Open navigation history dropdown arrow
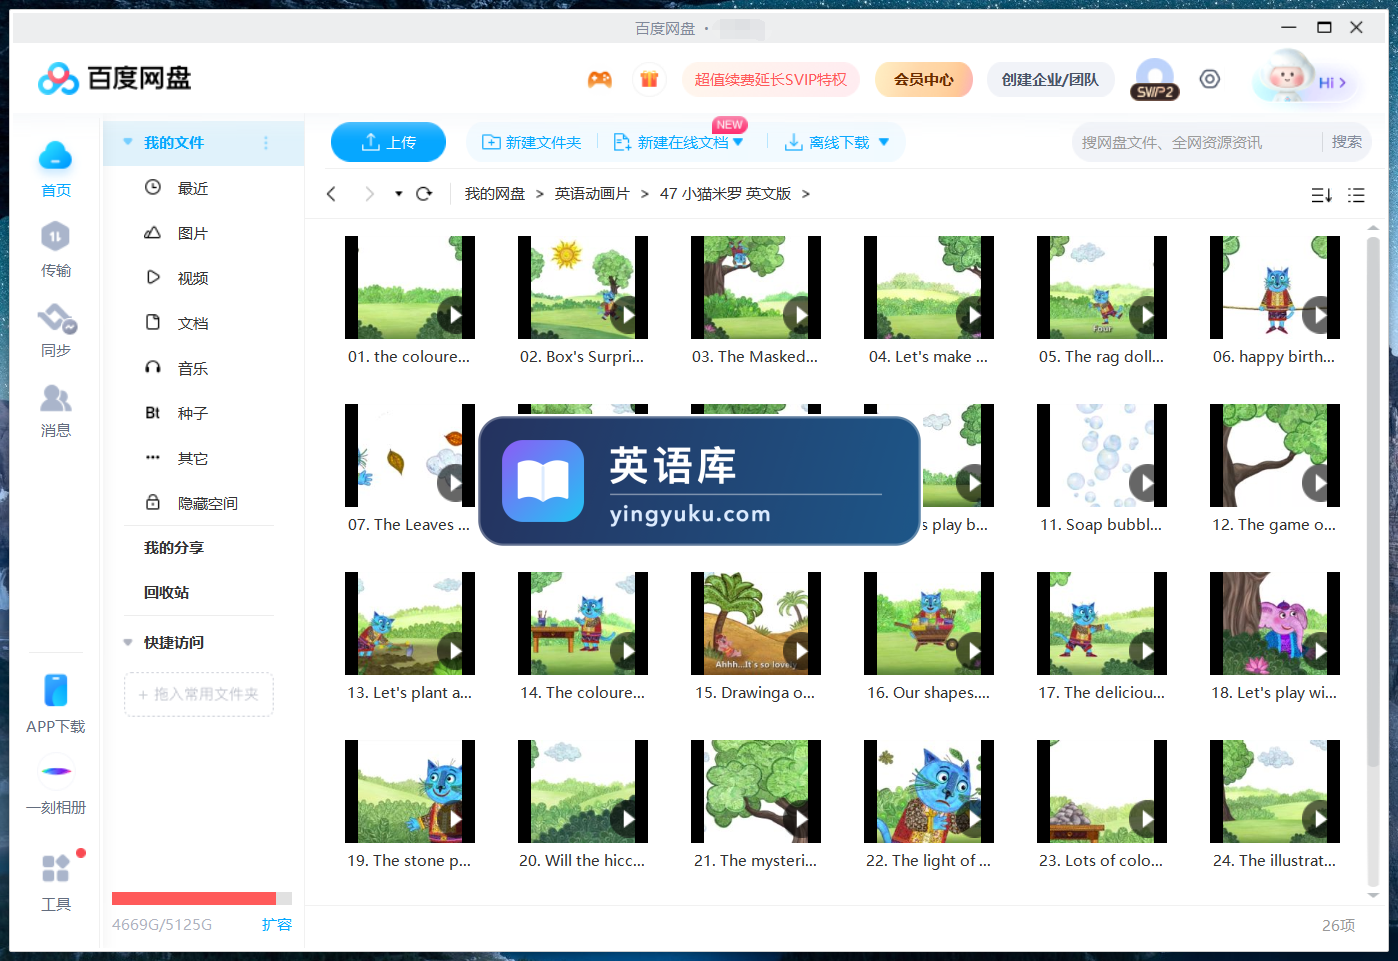 pos(398,194)
